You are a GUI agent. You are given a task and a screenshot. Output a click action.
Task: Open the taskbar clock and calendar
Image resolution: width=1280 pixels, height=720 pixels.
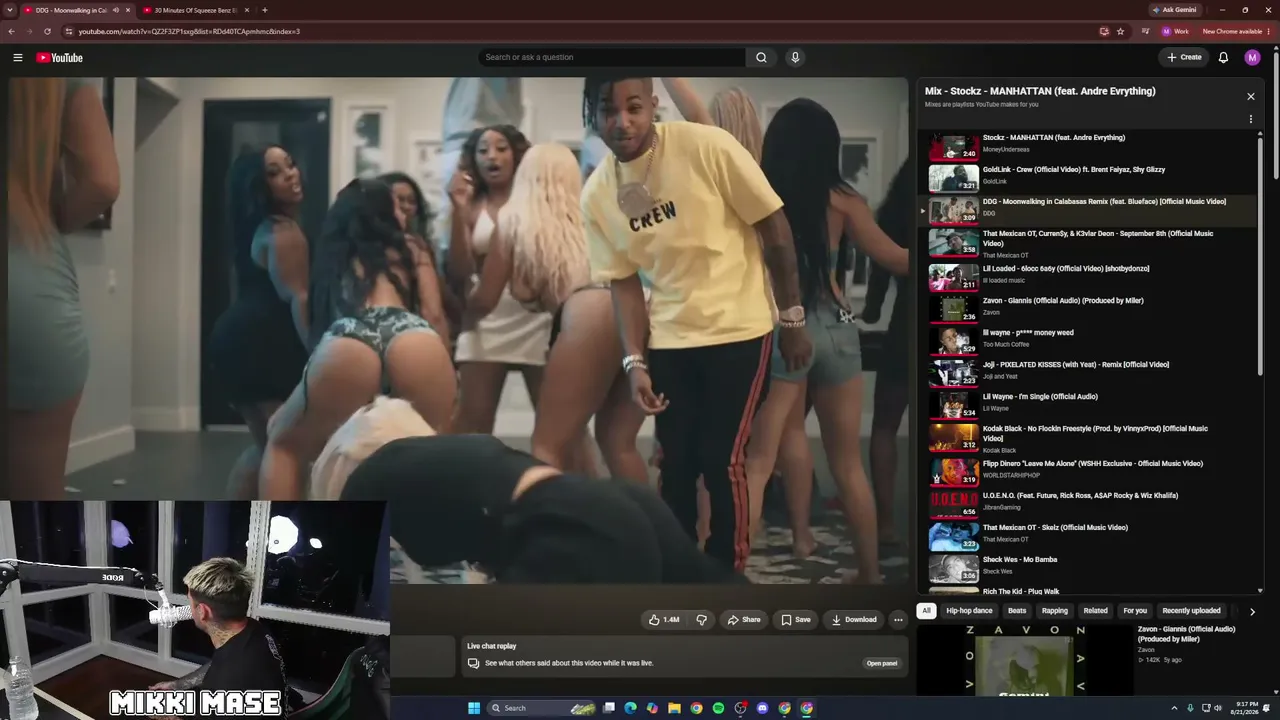[x=1246, y=708]
